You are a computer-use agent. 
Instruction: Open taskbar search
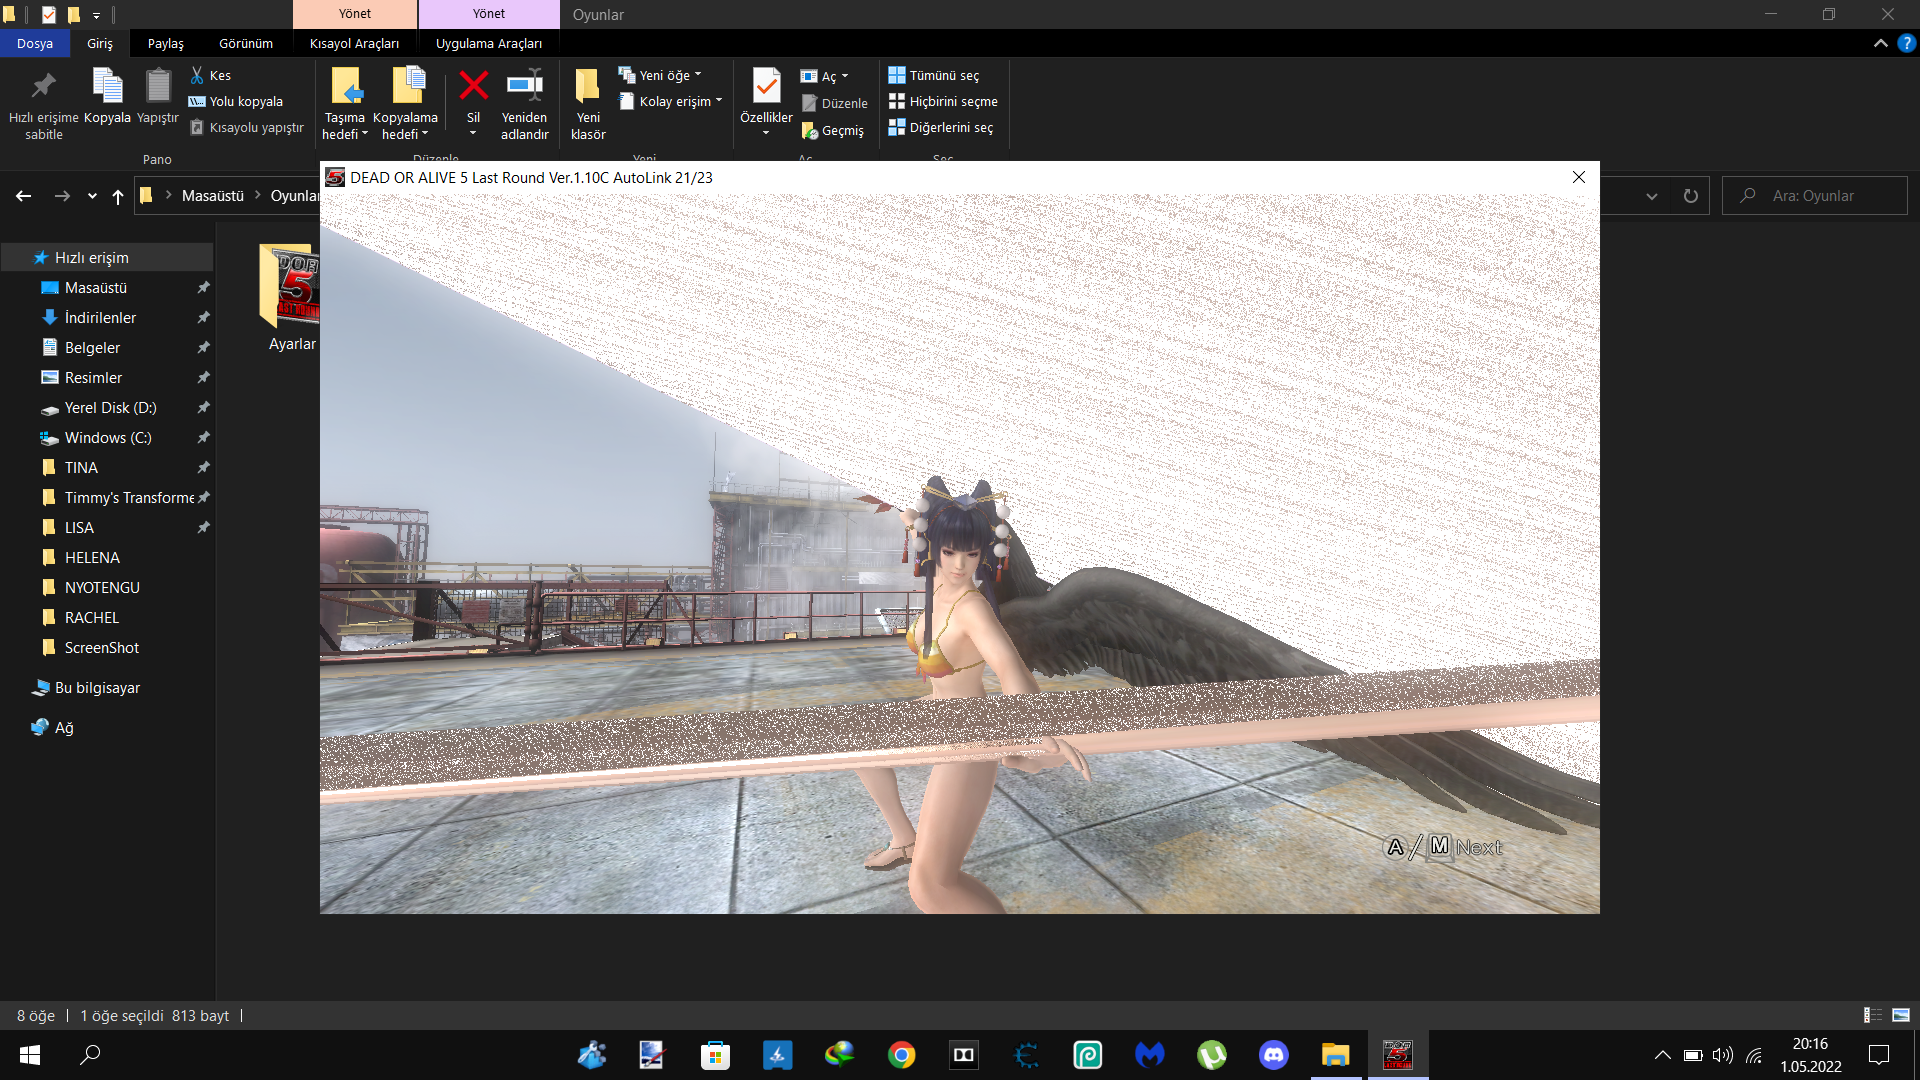[90, 1055]
